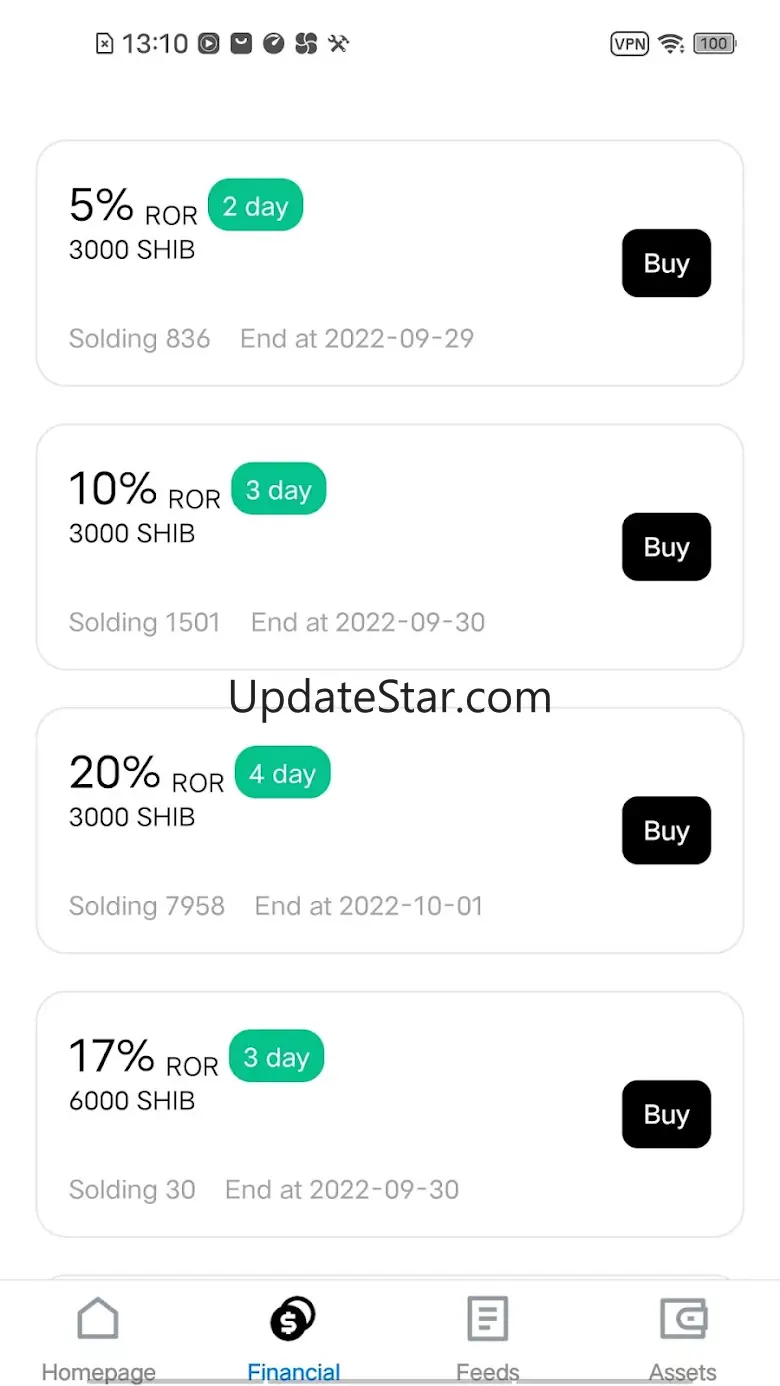Tap the Solding 836 text

pyautogui.click(x=139, y=339)
